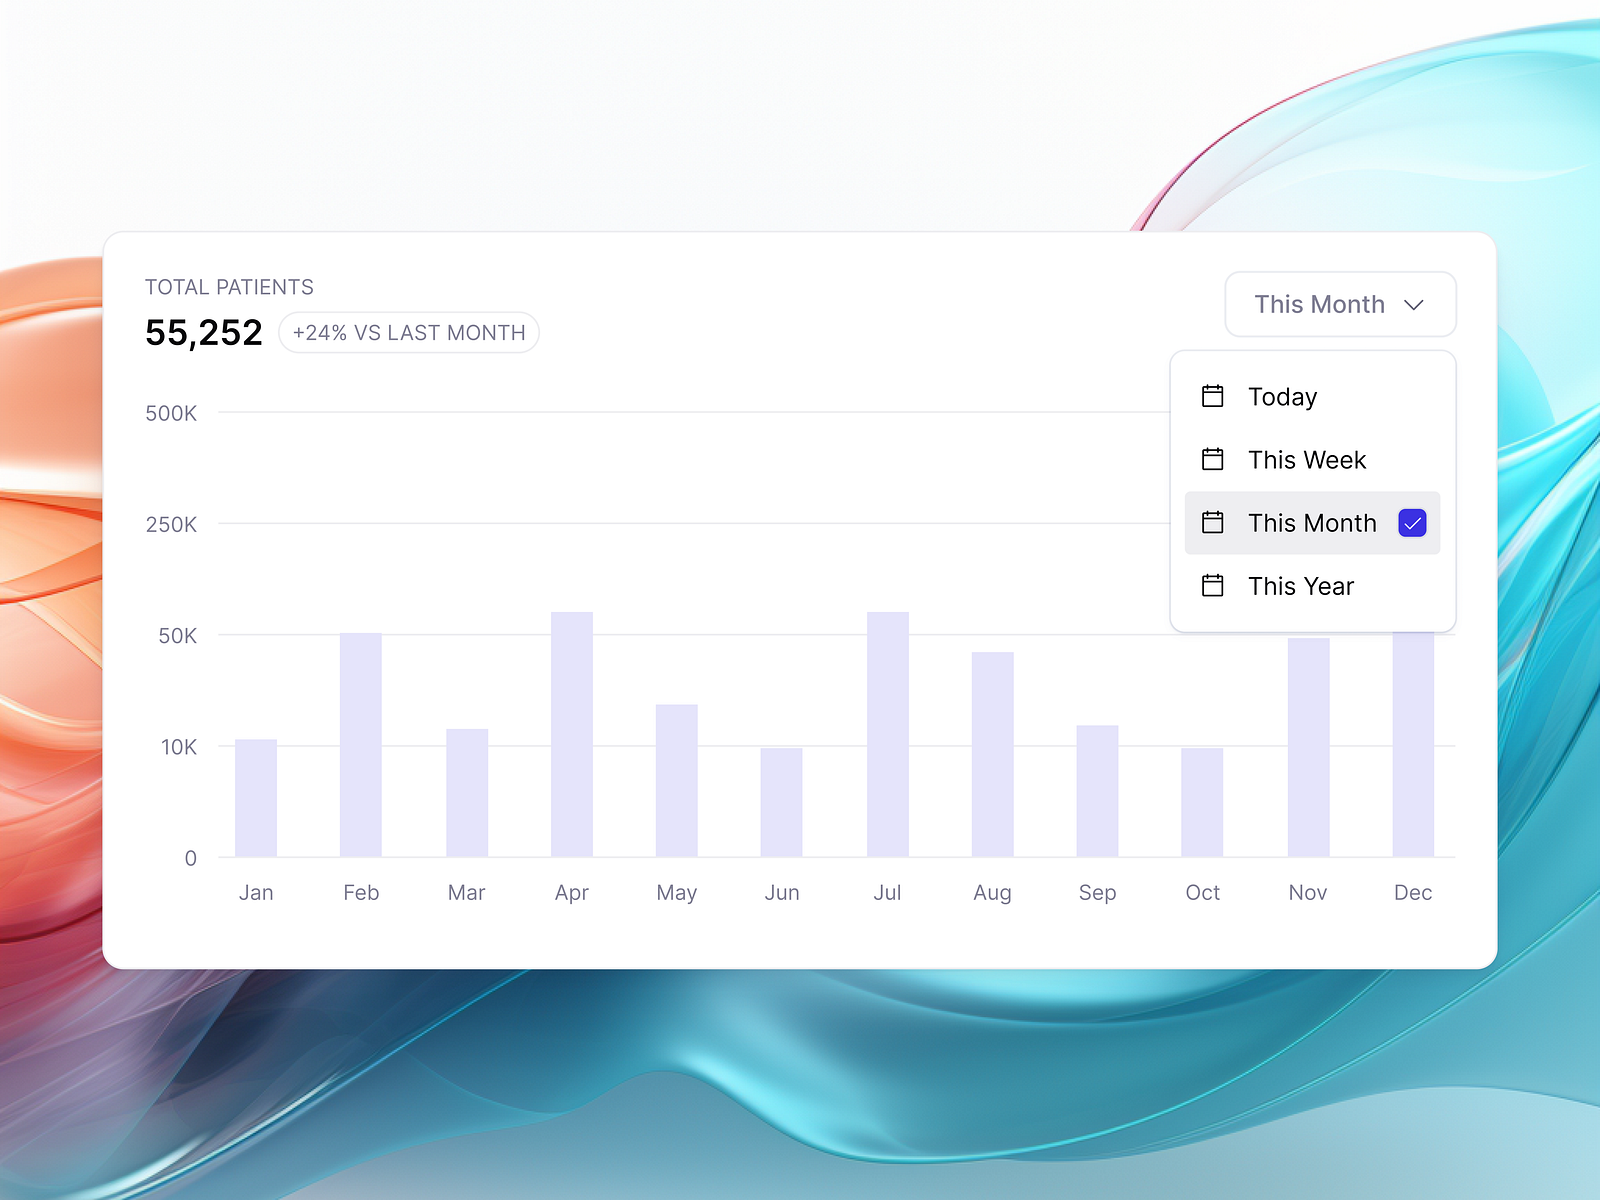1600x1200 pixels.
Task: Click the Nov axis label
Action: point(1308,893)
